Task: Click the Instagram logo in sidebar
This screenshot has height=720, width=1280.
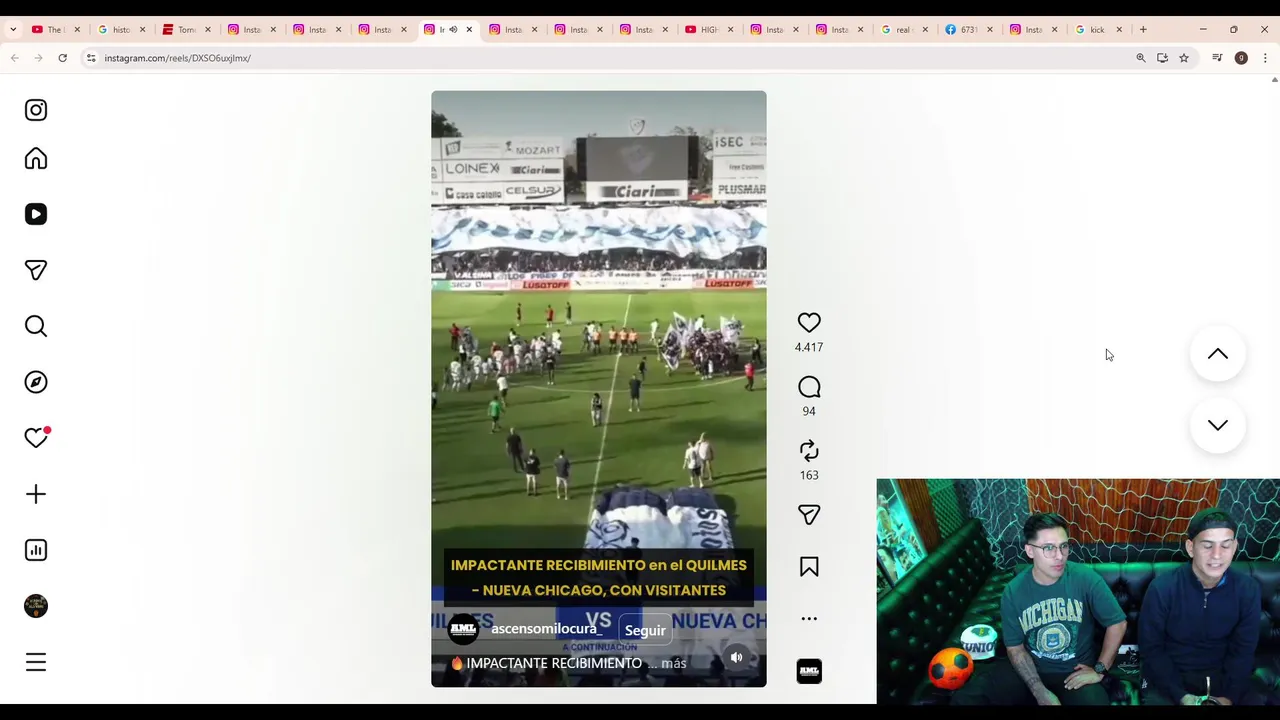Action: coord(36,110)
